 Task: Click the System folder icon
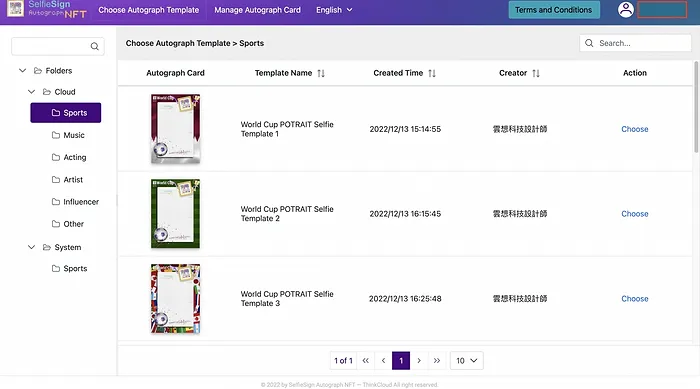tap(46, 247)
